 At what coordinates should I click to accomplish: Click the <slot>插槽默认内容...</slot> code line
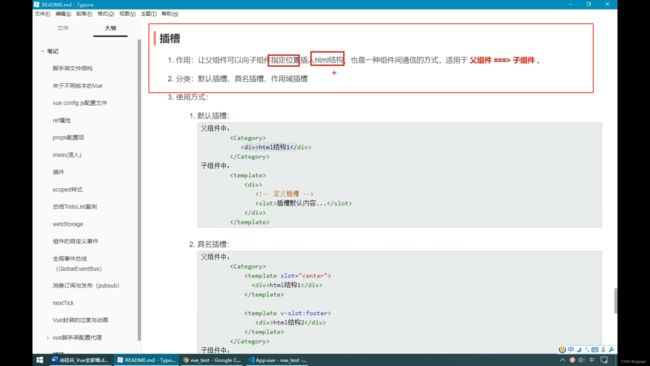click(303, 204)
